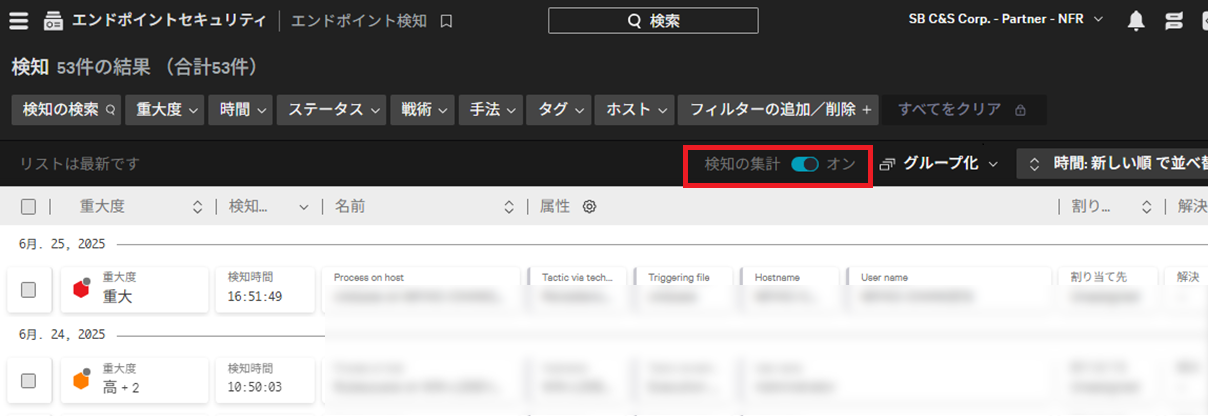This screenshot has height=416, width=1208.
Task: Click the Process on host cell
Action: [x=421, y=289]
